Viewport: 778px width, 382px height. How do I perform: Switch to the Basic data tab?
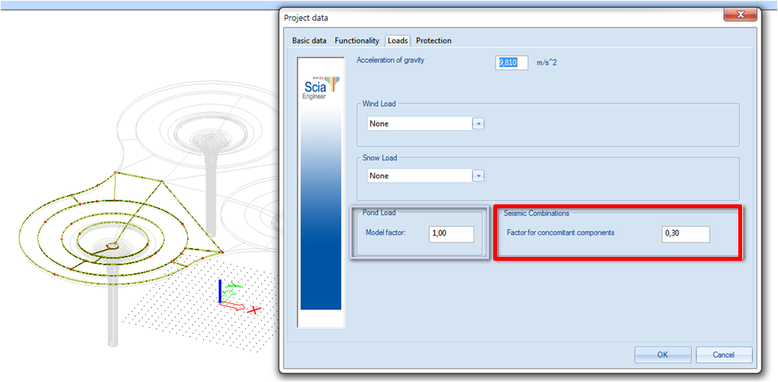309,41
